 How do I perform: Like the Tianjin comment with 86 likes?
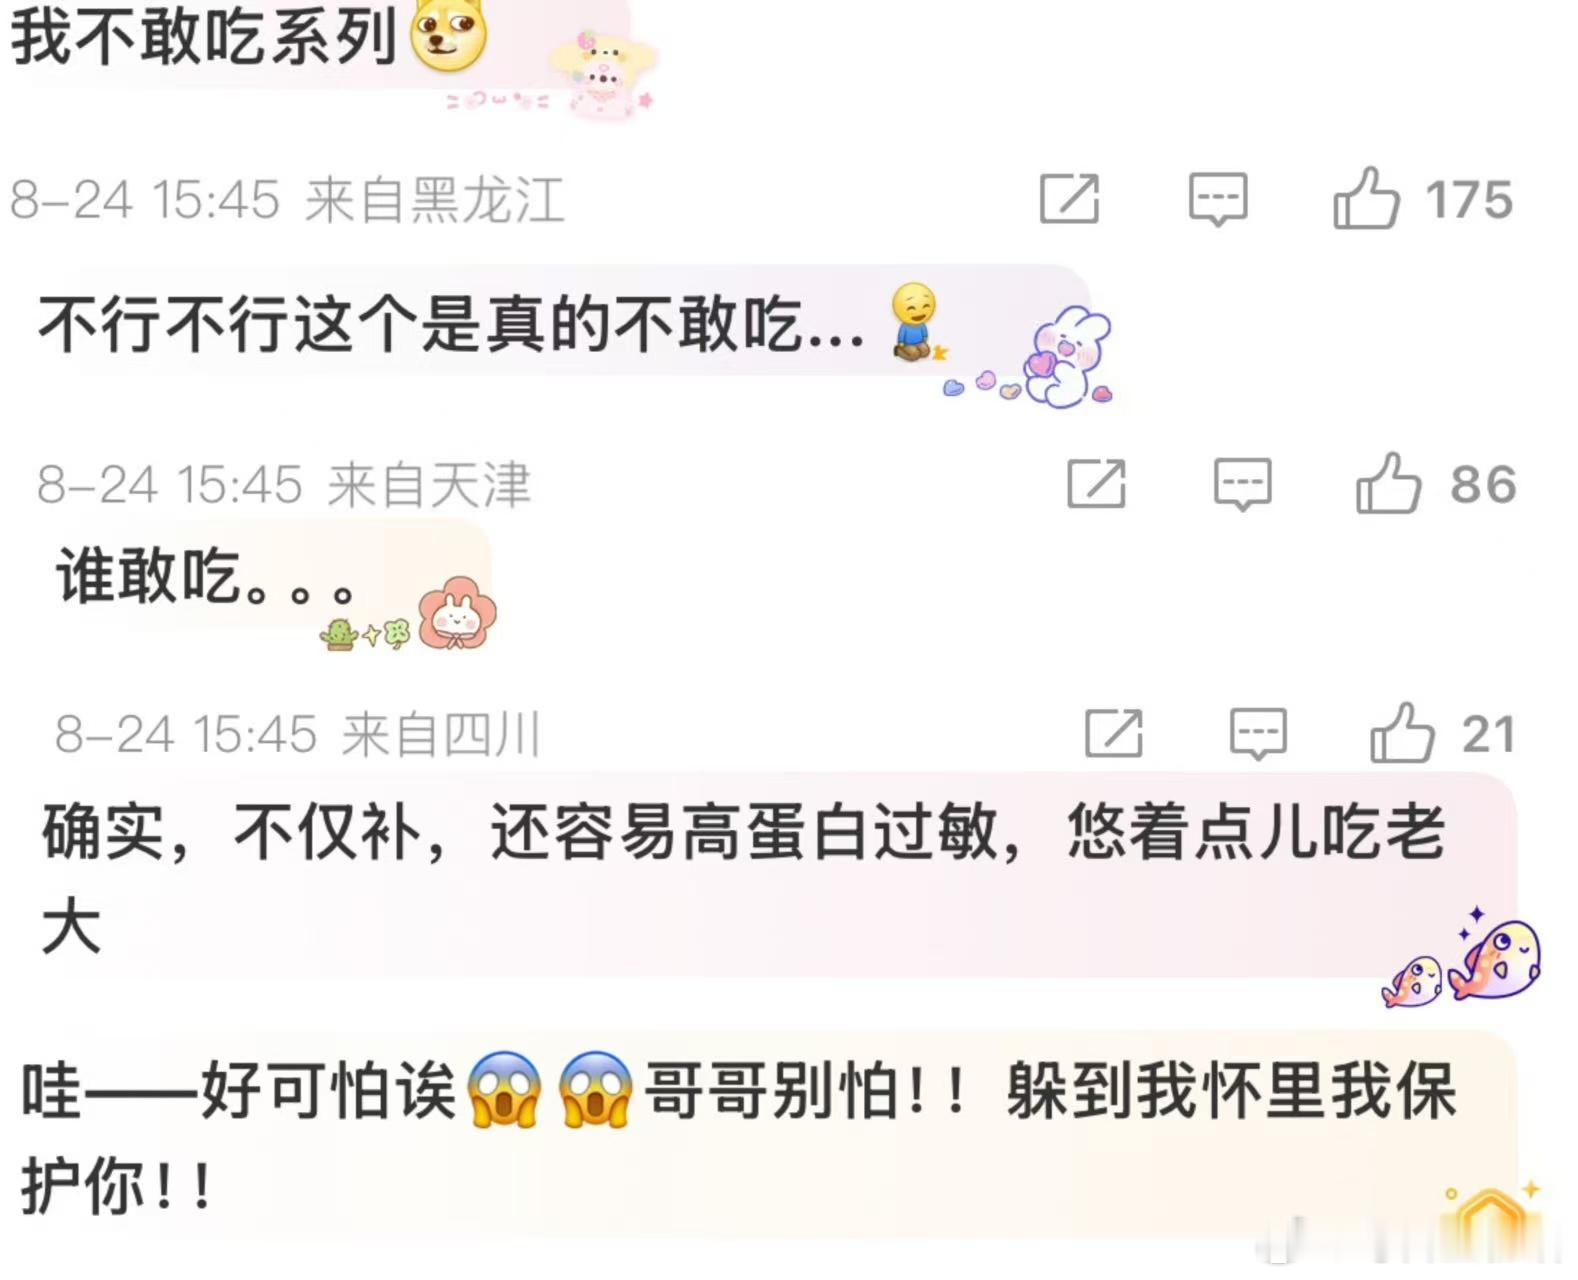click(1388, 483)
